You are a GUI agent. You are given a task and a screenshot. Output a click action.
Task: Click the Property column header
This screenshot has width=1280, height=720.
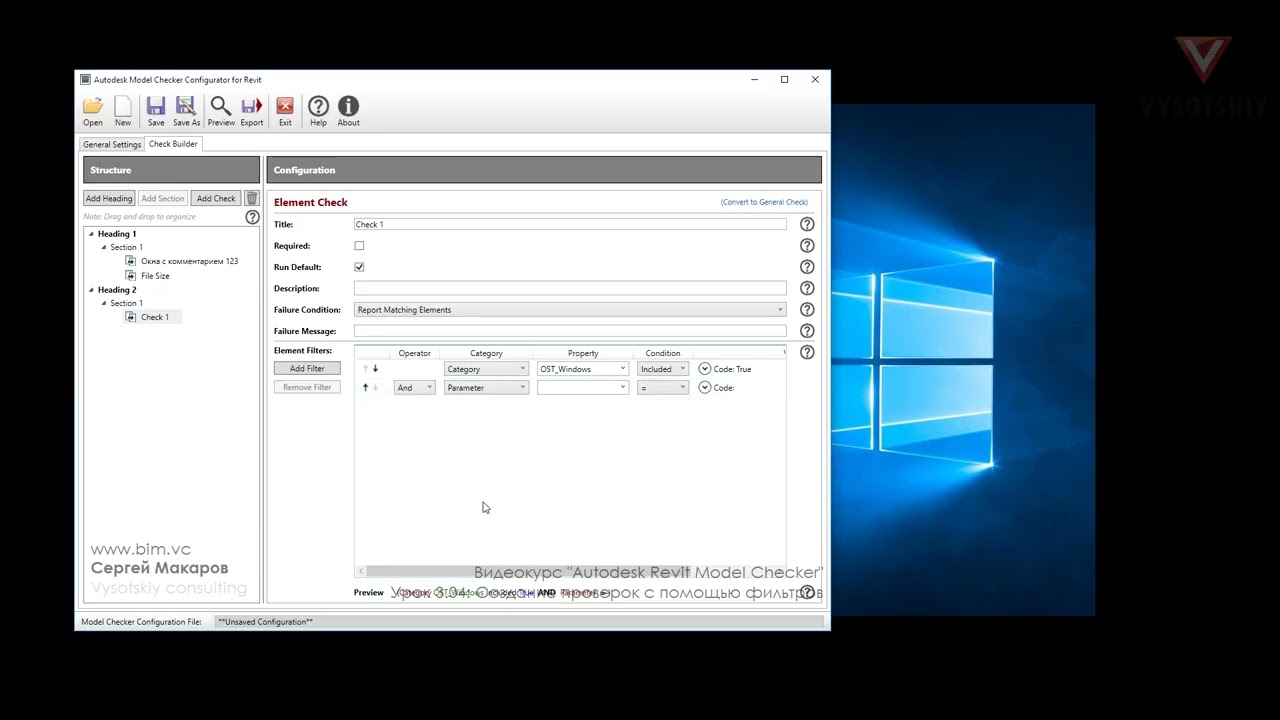[583, 353]
